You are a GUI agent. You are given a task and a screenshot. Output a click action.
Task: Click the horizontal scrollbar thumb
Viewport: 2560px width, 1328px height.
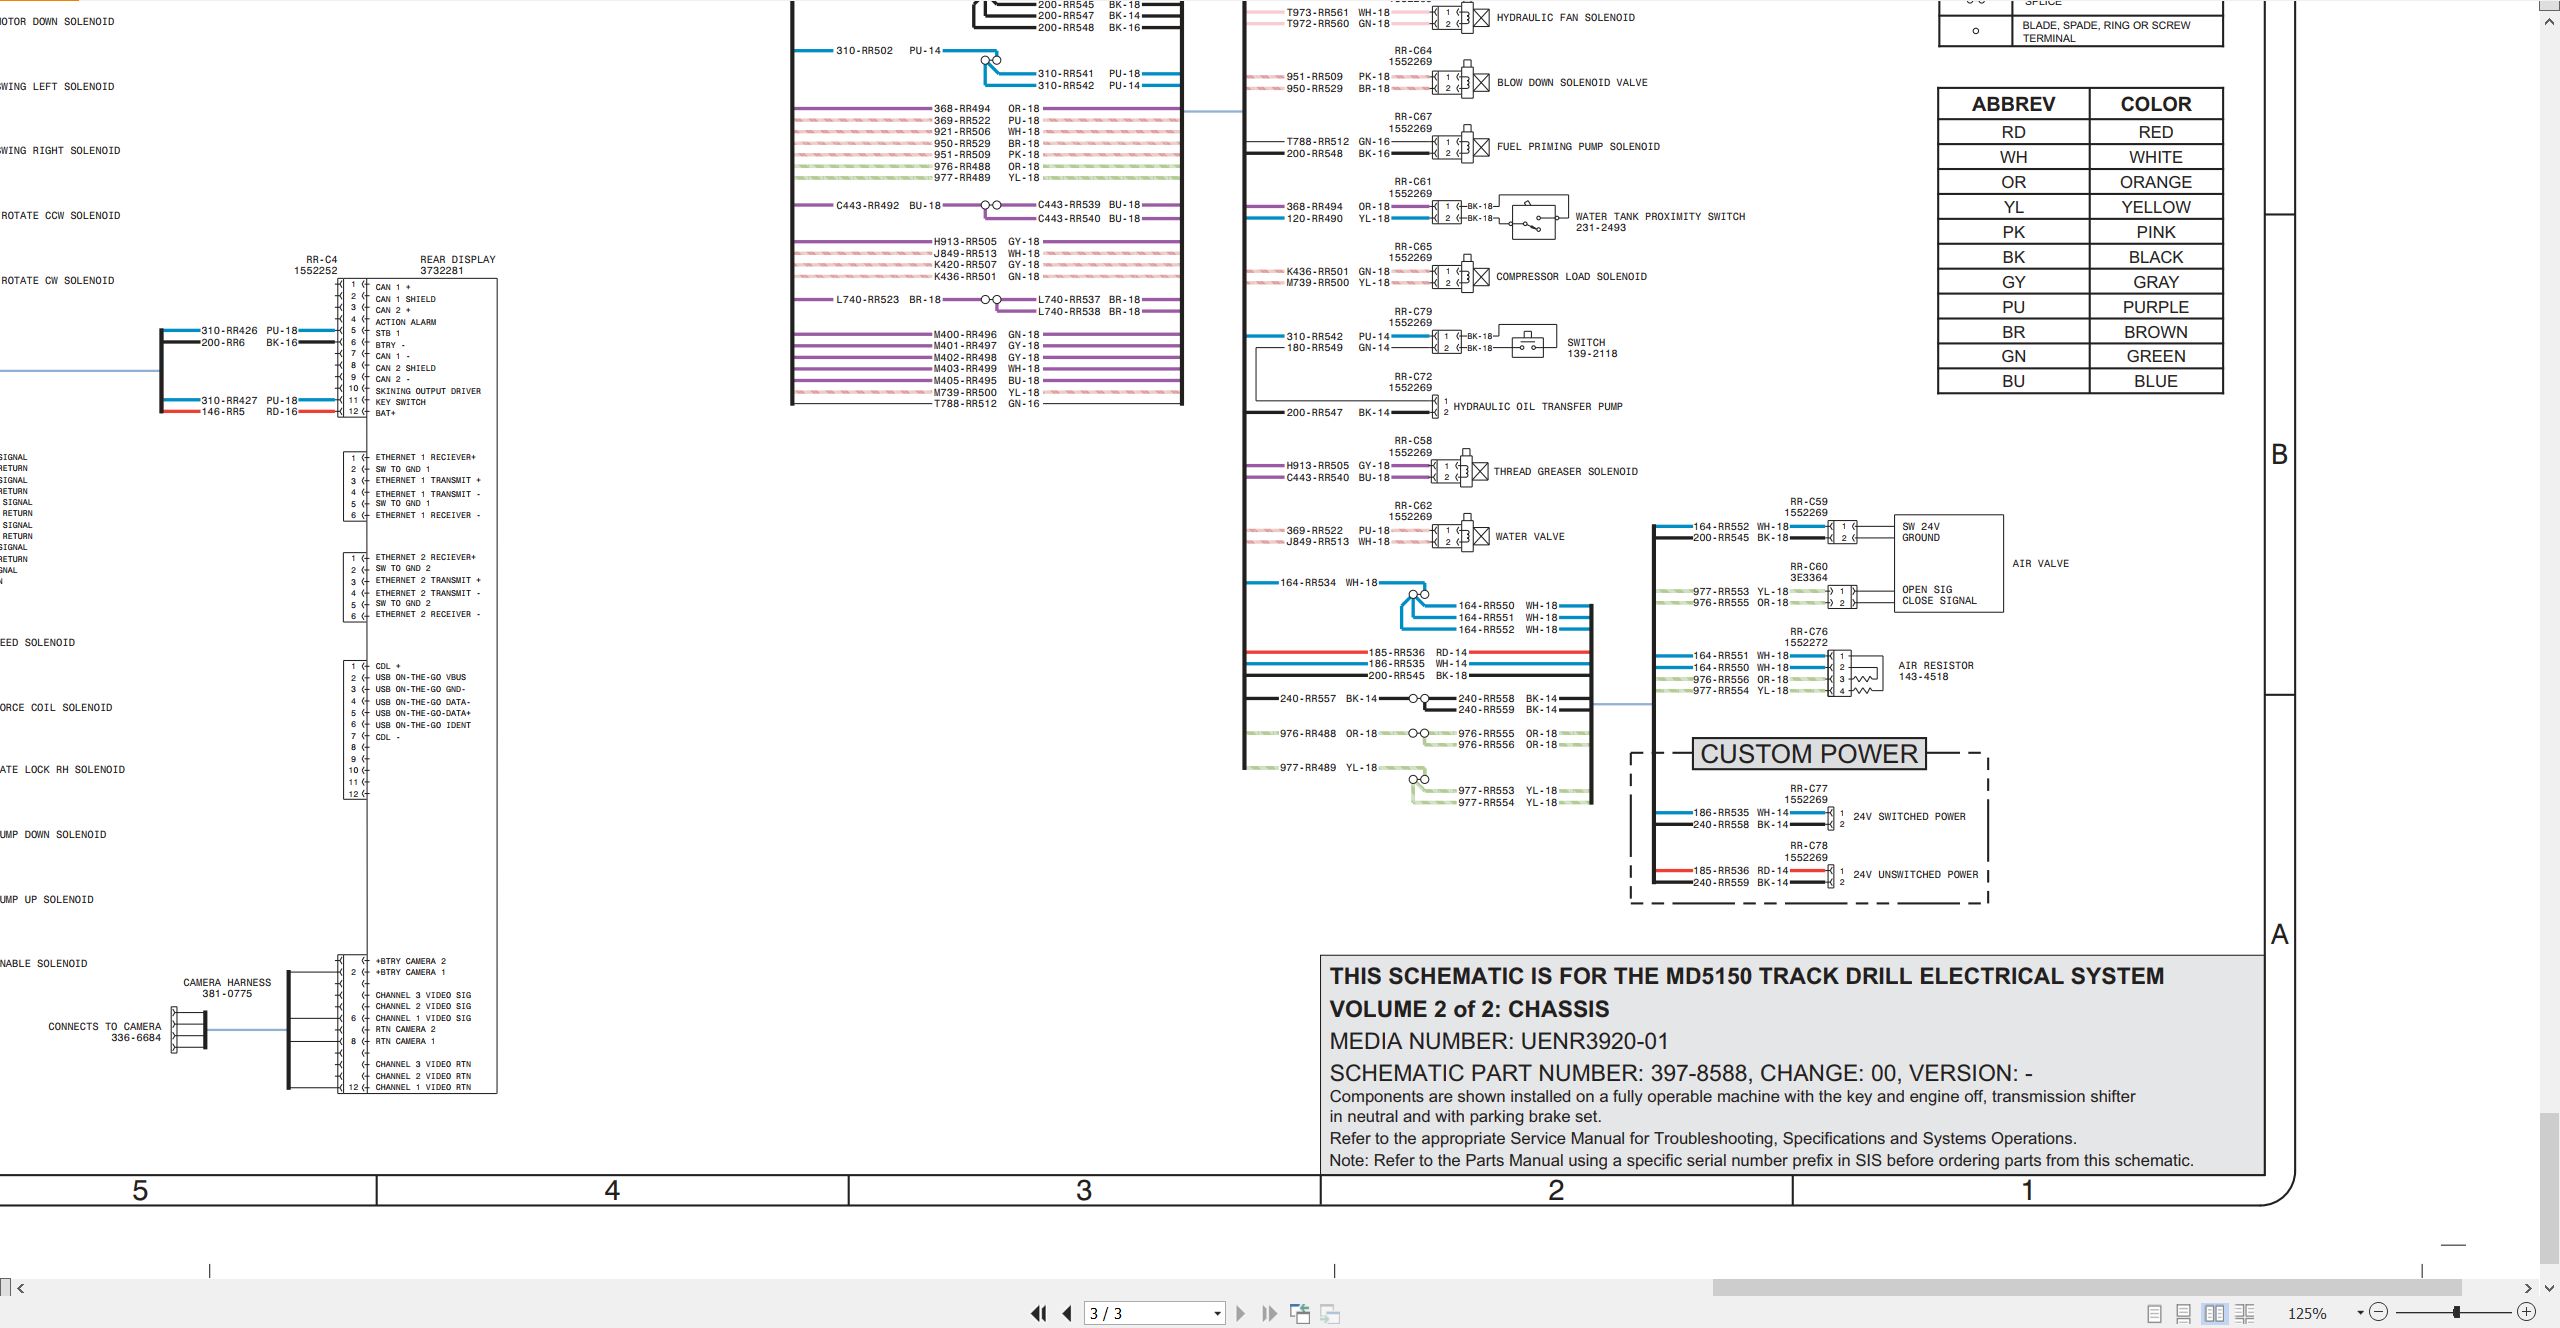point(2087,1288)
